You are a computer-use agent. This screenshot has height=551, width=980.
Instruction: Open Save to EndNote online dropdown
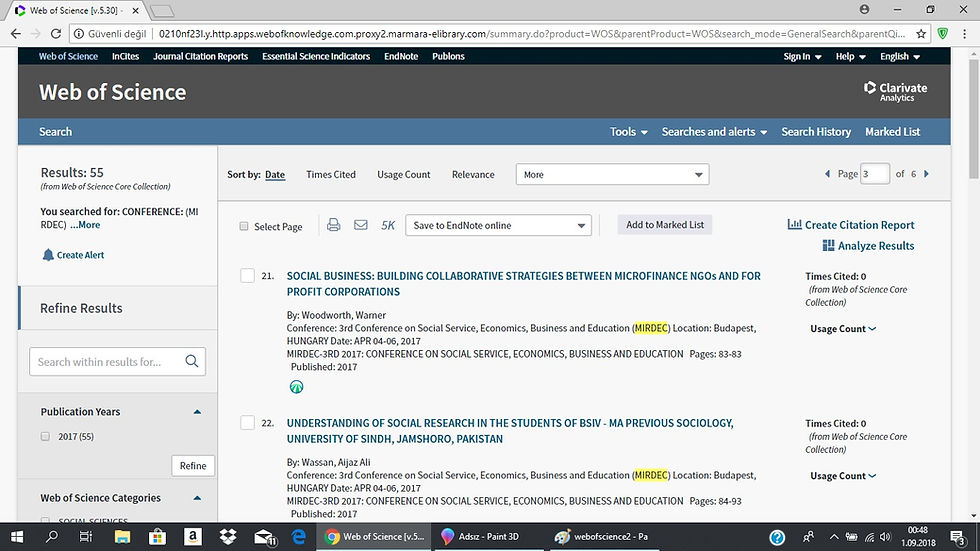pyautogui.click(x=498, y=226)
